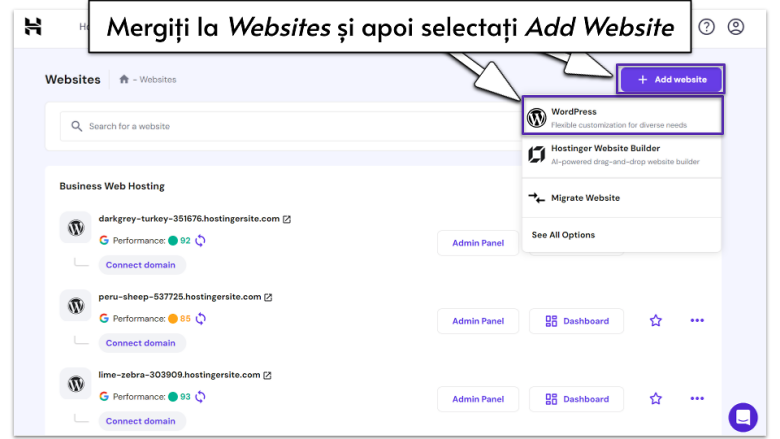The image size is (780, 439).
Task: Choose Migrate Website from the menu
Action: [622, 198]
